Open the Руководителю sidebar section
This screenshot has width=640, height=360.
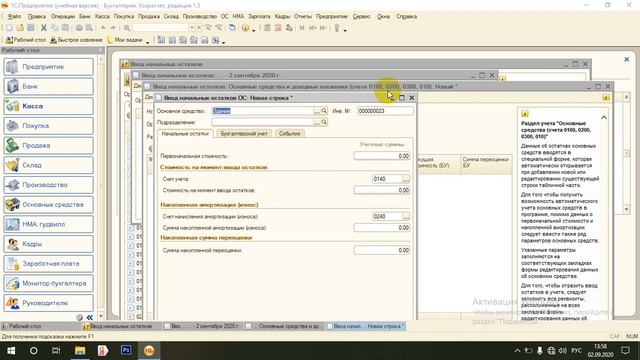coord(49,303)
